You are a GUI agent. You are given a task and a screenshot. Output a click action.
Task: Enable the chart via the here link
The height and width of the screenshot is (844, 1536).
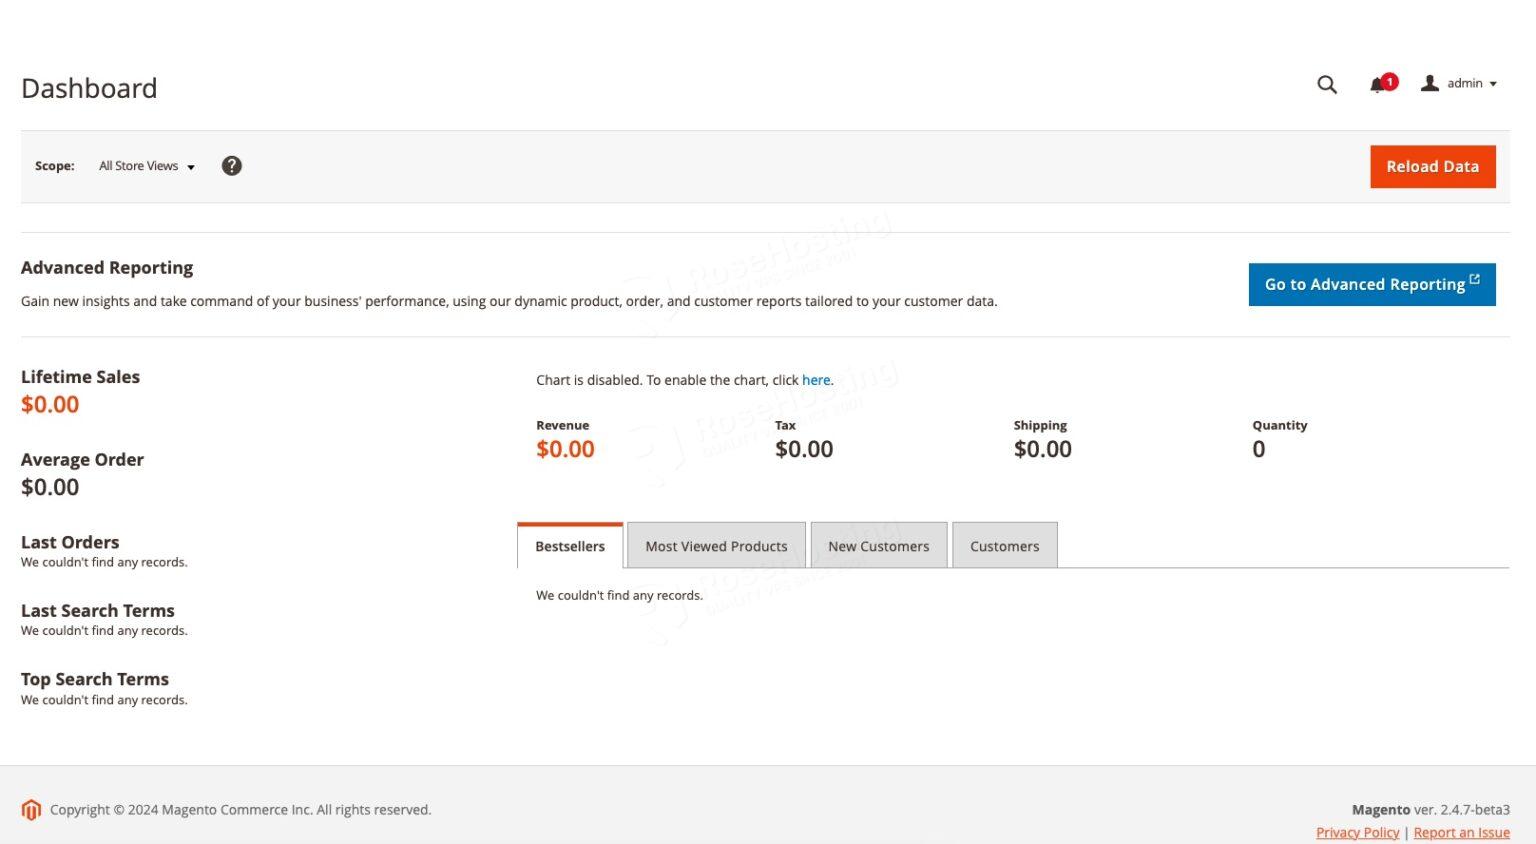pos(816,380)
